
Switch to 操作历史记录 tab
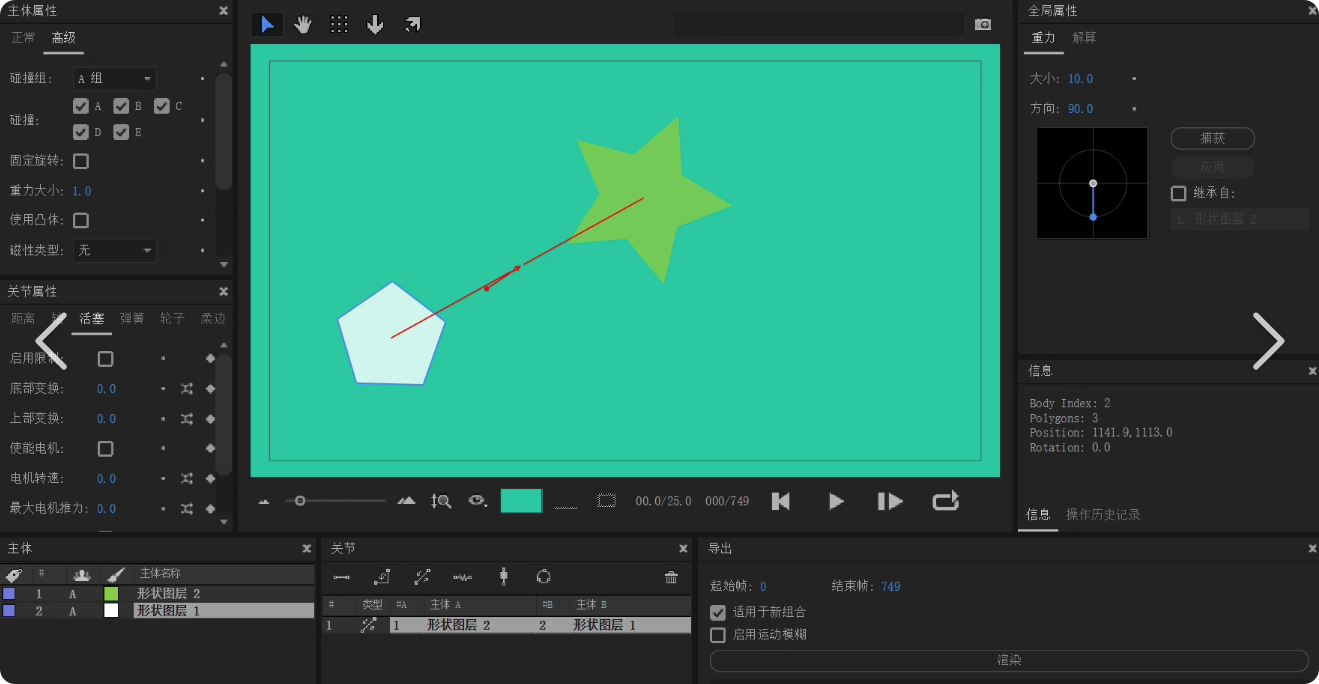pos(1103,514)
